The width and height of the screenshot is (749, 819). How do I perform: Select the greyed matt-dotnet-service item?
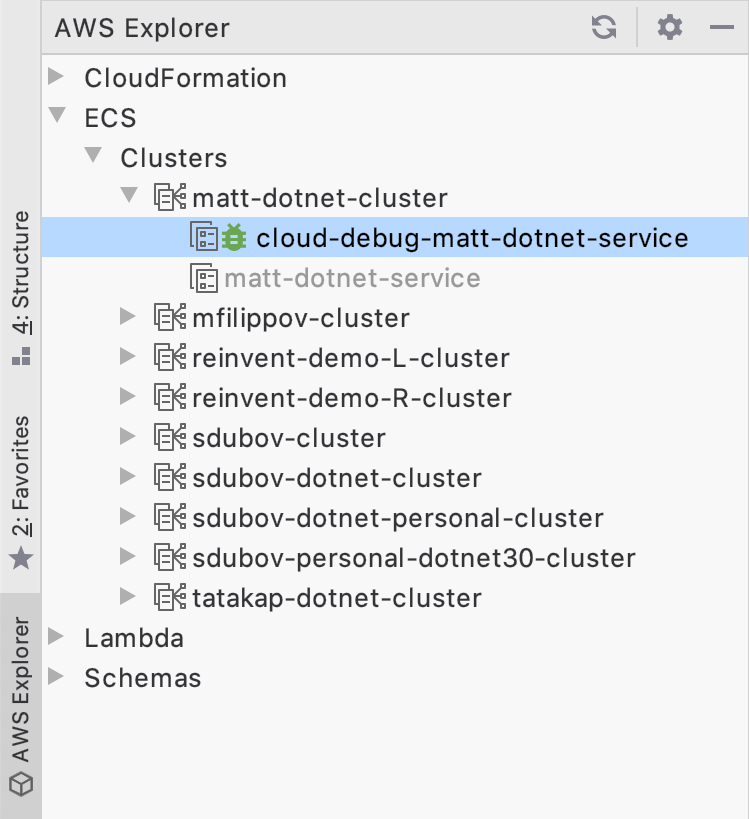[352, 278]
